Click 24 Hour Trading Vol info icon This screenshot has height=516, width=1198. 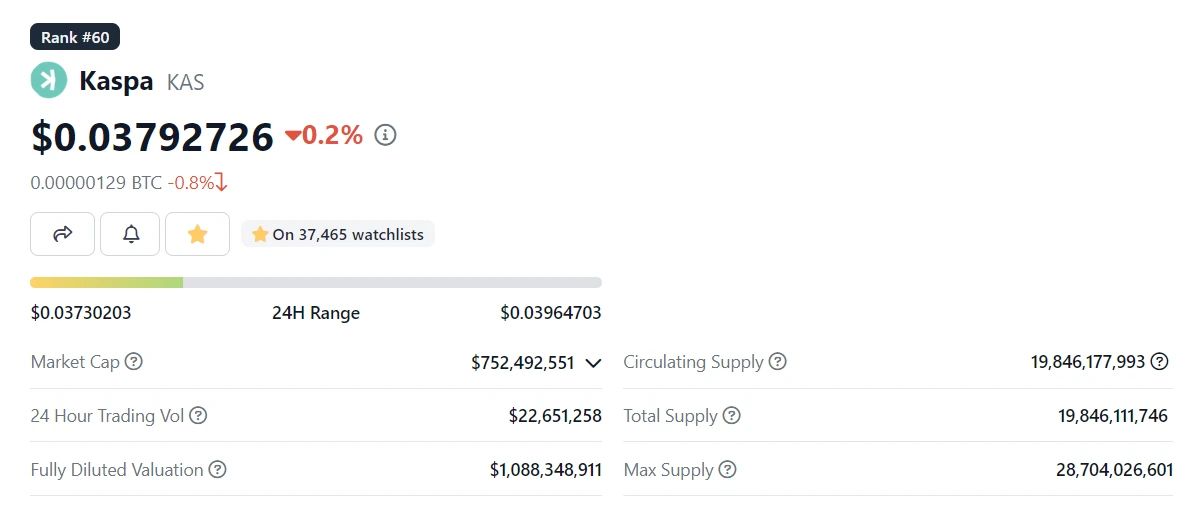point(198,416)
